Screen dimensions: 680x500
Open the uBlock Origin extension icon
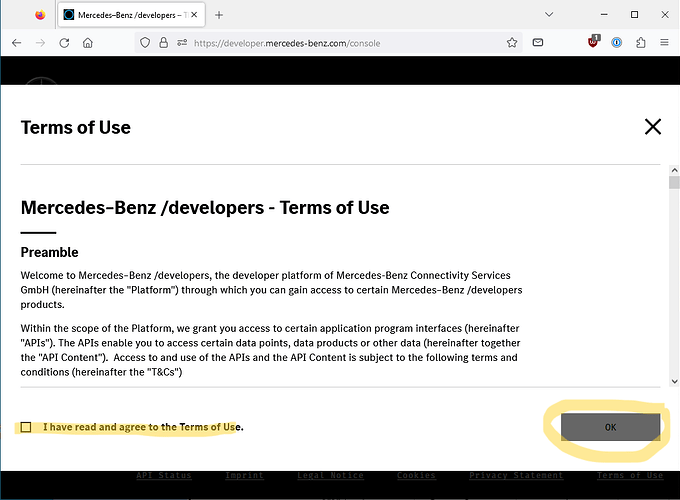[x=593, y=42]
